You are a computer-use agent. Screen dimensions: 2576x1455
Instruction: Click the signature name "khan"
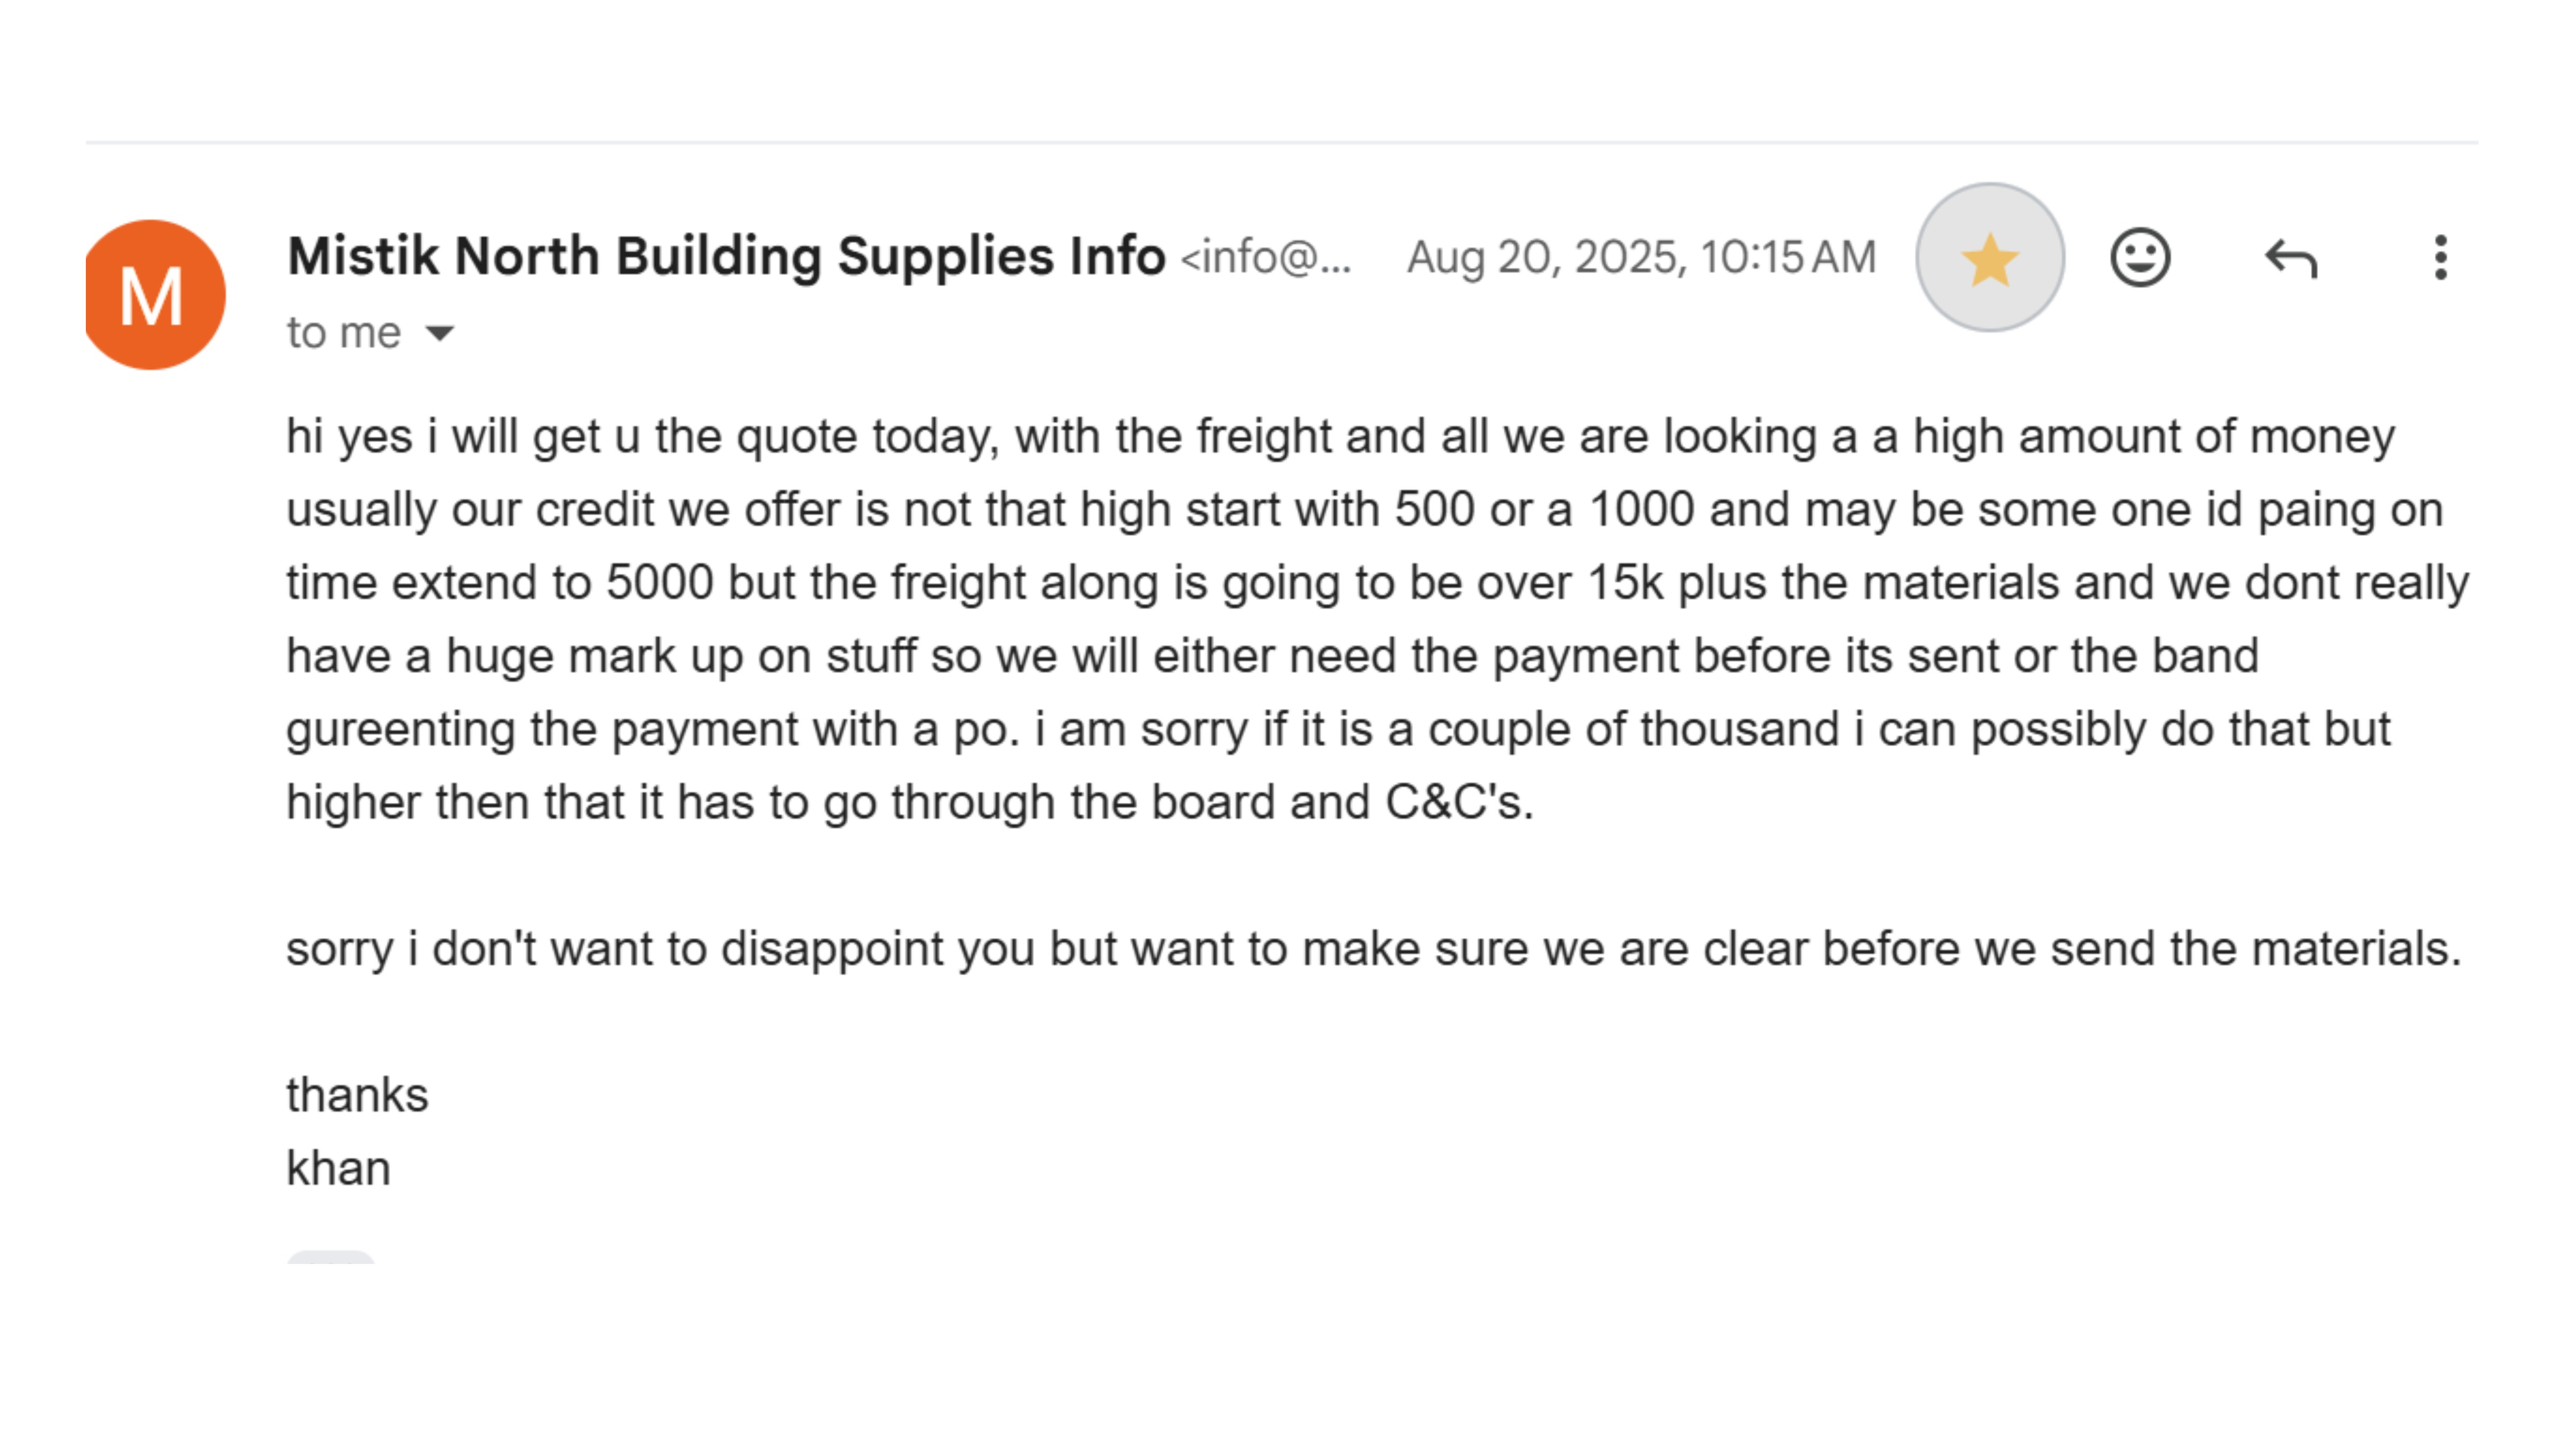coord(338,1168)
